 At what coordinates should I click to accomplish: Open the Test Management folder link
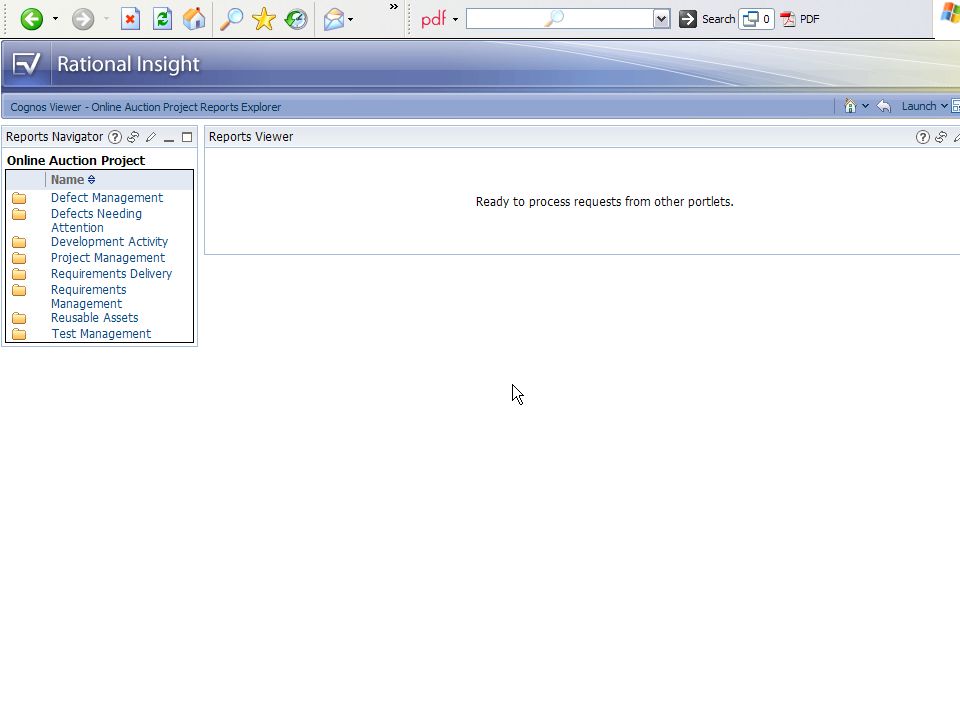[101, 334]
